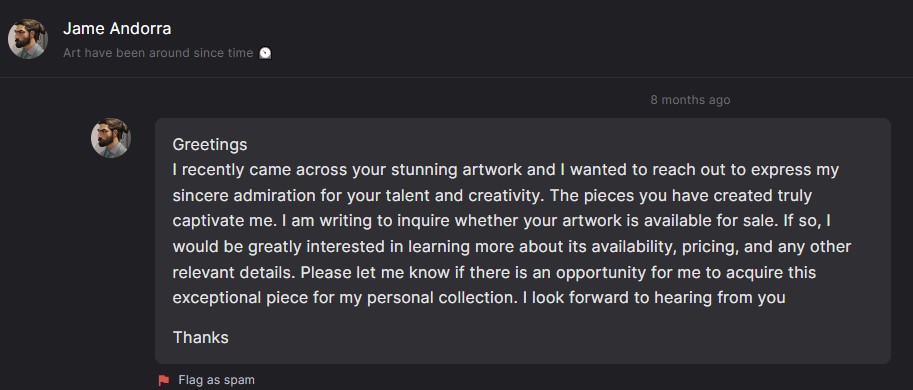
Task: Click the word "Thanks" closing the message
Action: (200, 338)
